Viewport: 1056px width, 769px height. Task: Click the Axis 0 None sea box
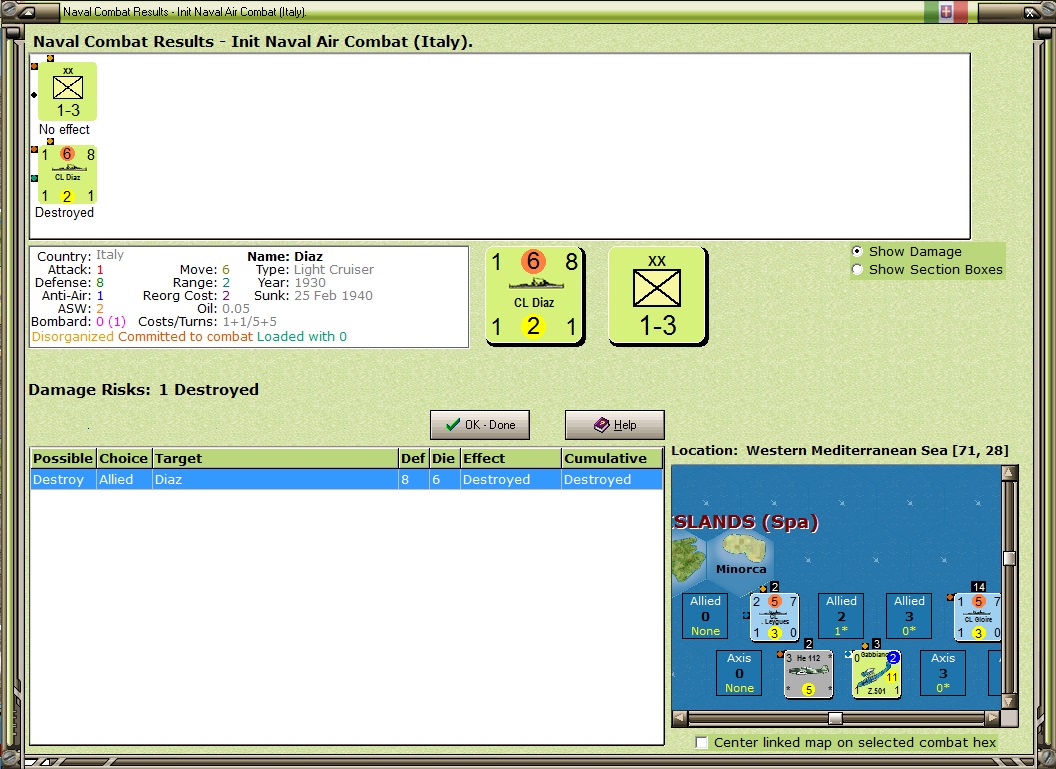coord(739,673)
